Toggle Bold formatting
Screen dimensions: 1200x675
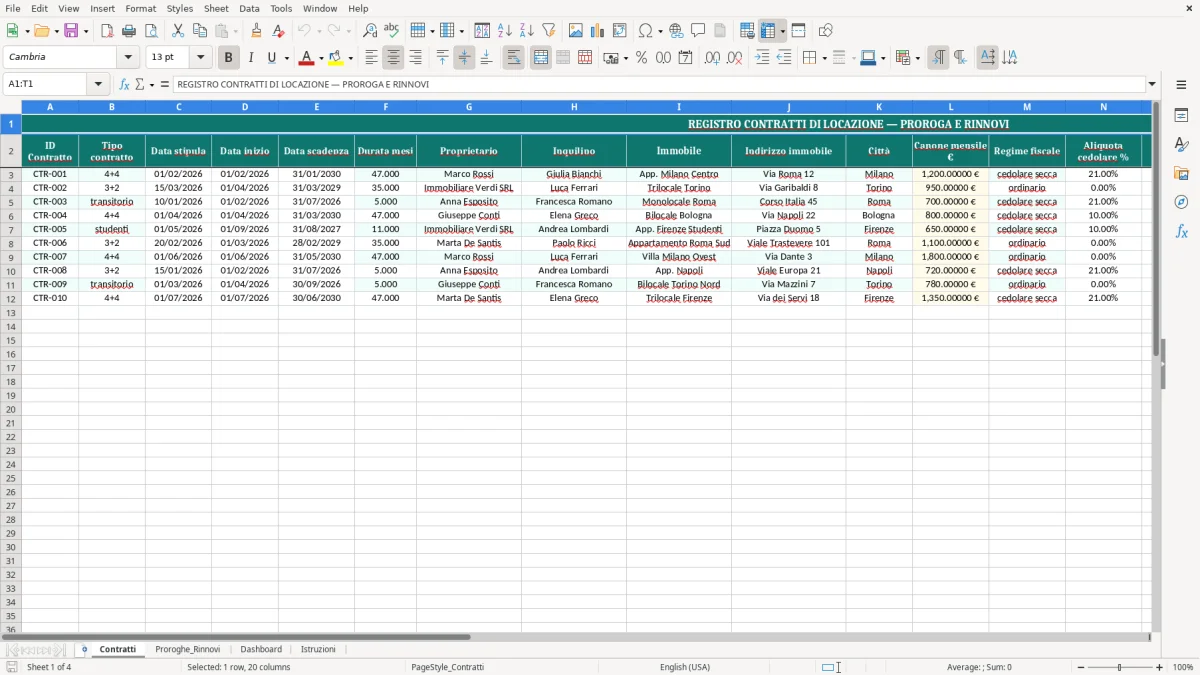(229, 58)
